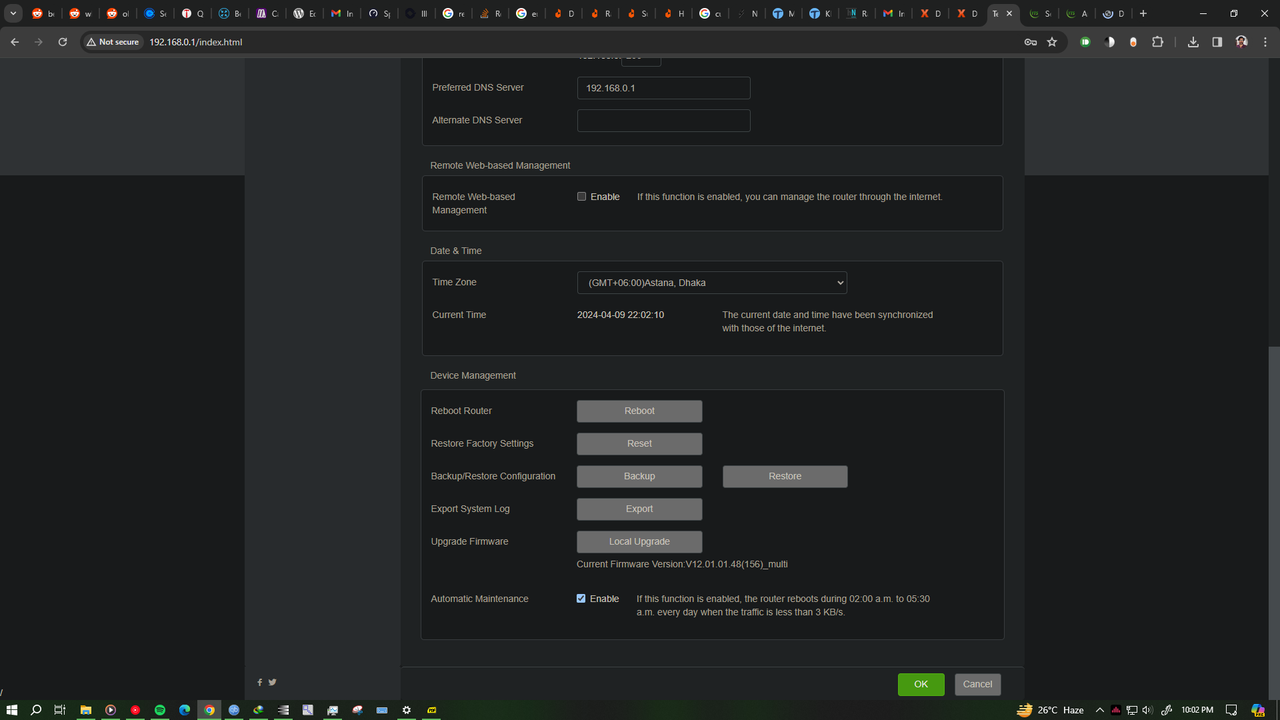This screenshot has width=1280, height=720.
Task: Reload the router page
Action: tap(62, 42)
